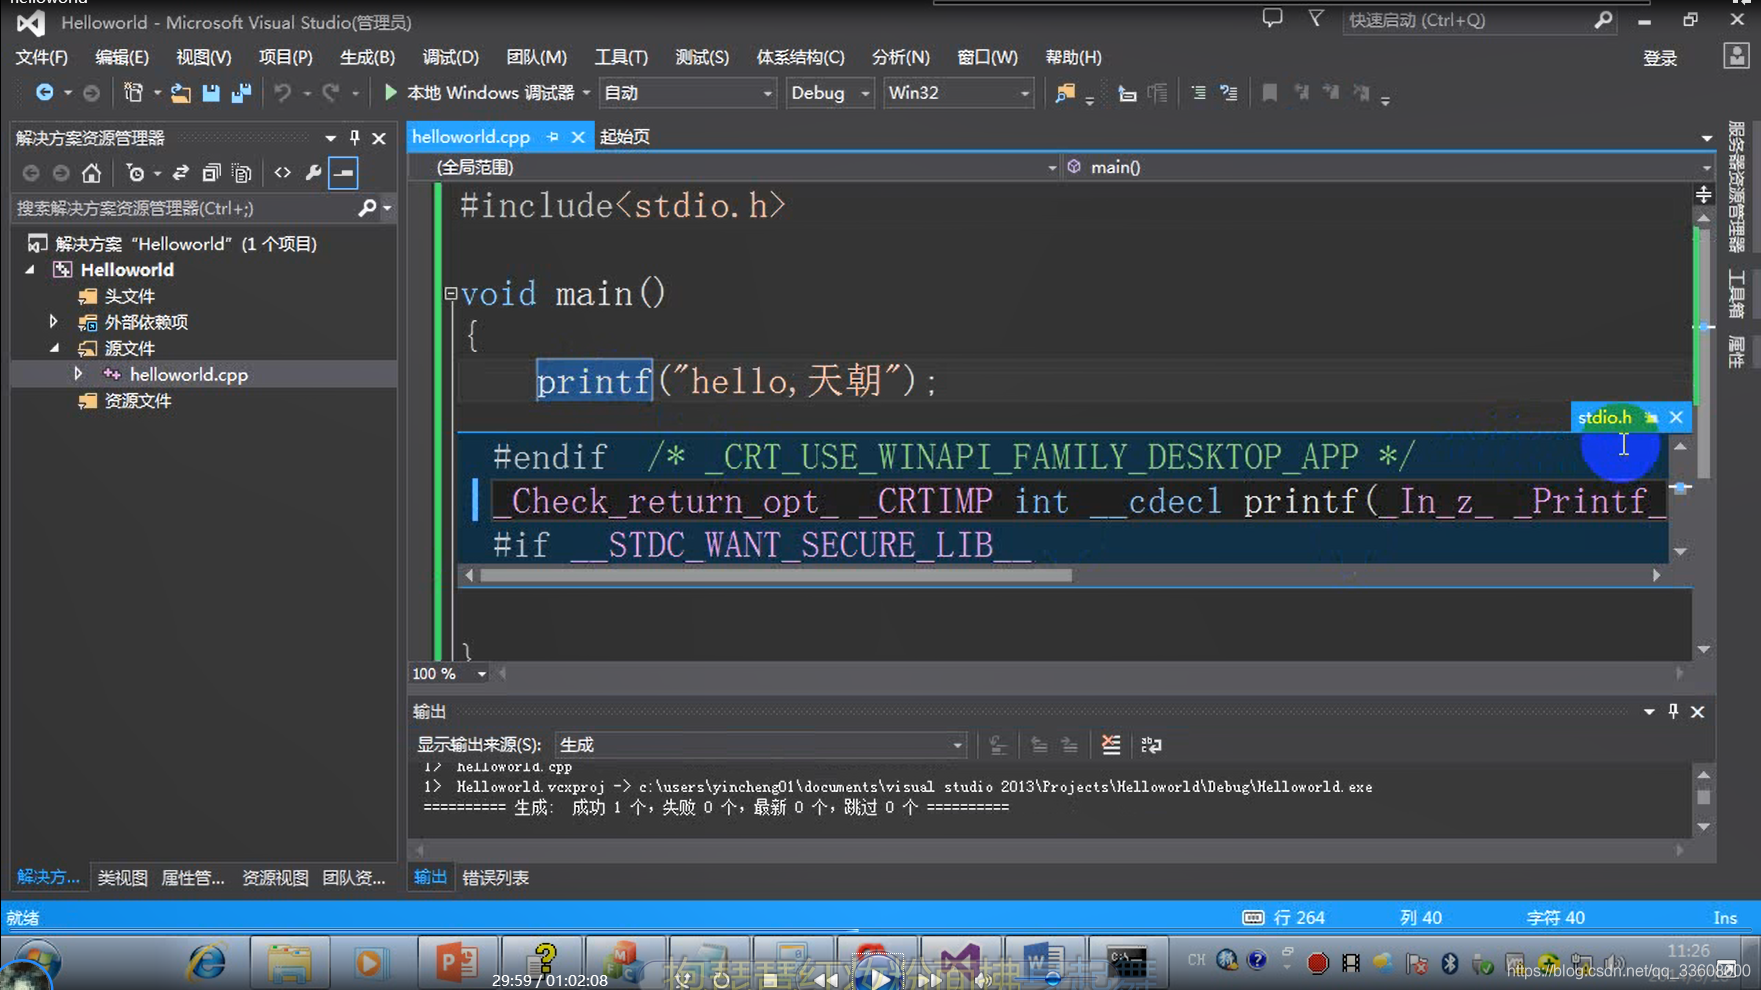1761x990 pixels.
Task: Switch to the 类视图 tab
Action: pyautogui.click(x=123, y=878)
